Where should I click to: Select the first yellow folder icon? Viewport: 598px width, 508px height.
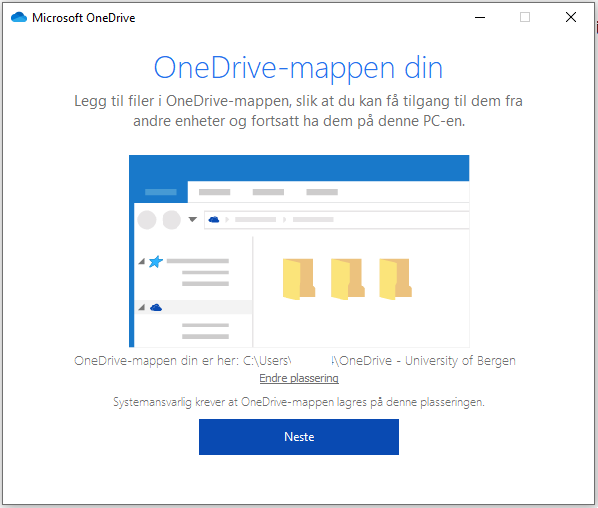(x=299, y=279)
